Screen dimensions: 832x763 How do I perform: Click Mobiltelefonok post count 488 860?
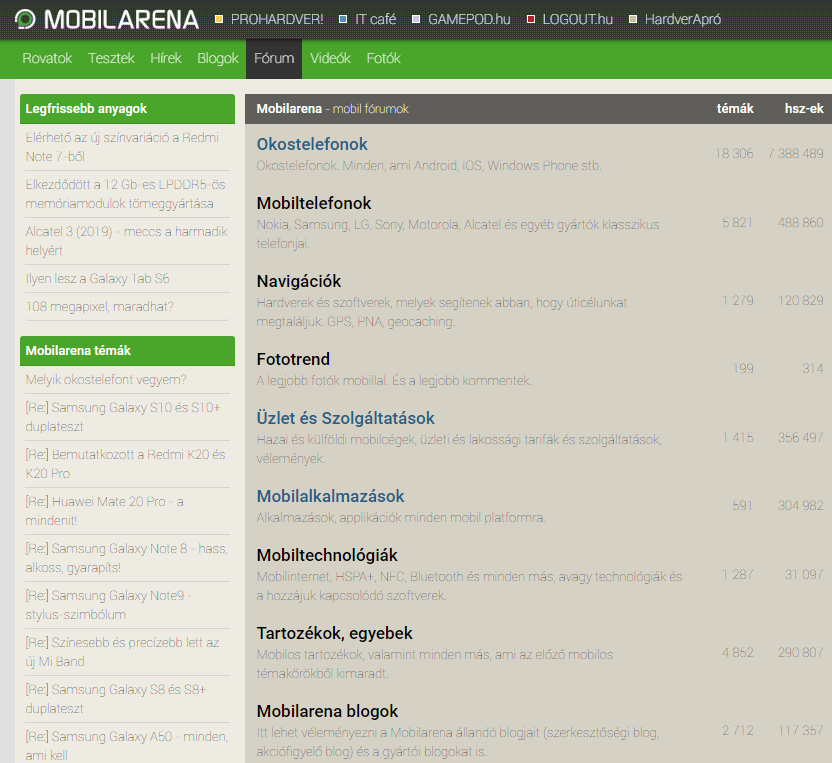pyautogui.click(x=801, y=223)
